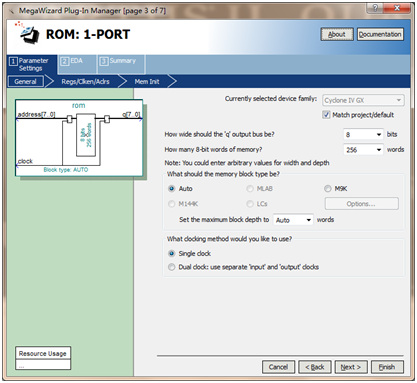Open the words of memory dropdown

pos(363,150)
